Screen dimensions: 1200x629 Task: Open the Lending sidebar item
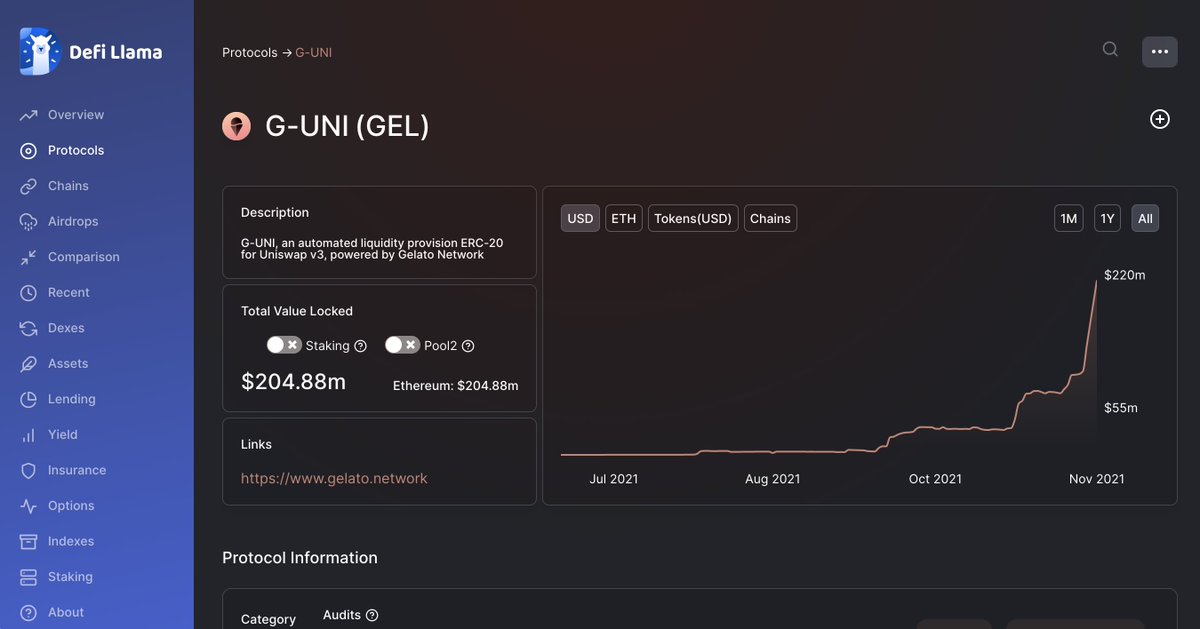(72, 399)
